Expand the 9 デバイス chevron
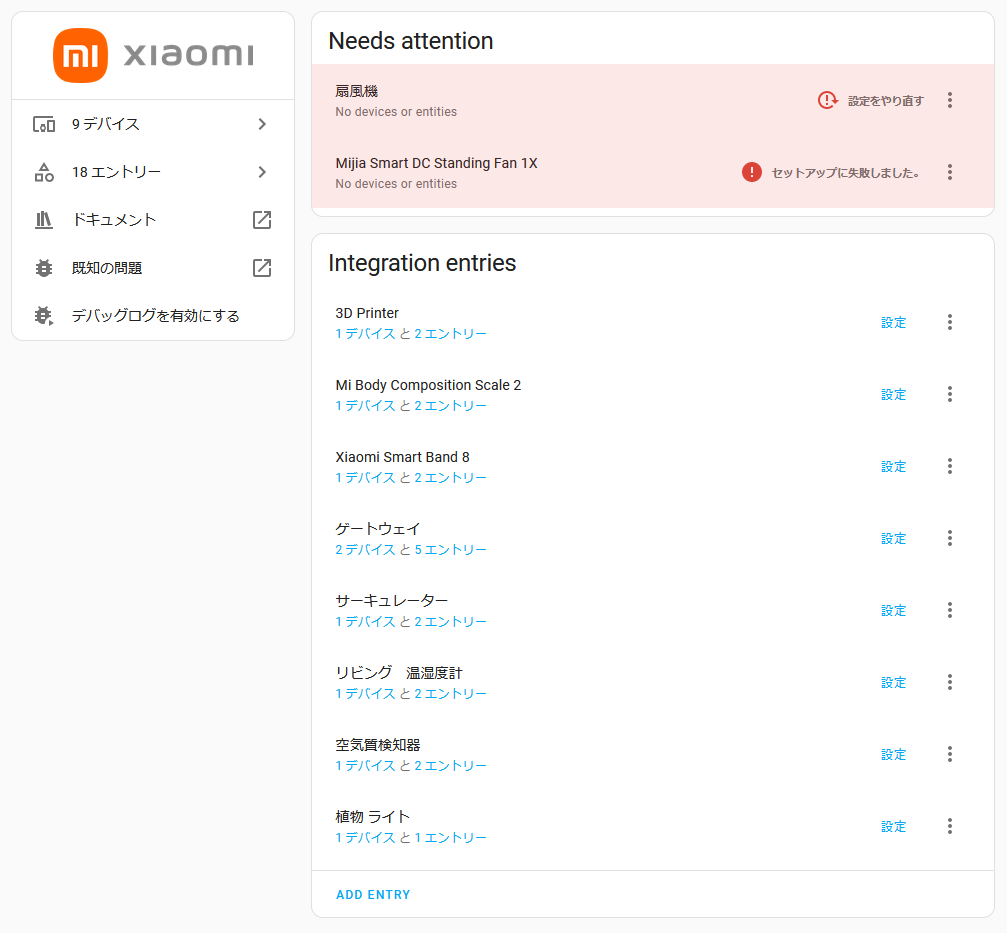Screen dimensions: 1007x933 pos(262,124)
